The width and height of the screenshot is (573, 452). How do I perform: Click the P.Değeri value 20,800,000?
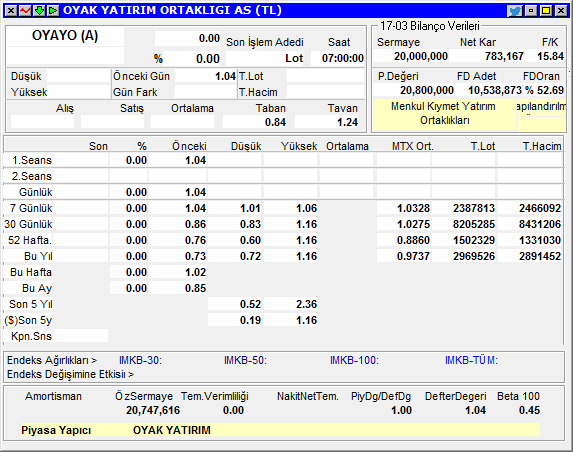pyautogui.click(x=427, y=90)
